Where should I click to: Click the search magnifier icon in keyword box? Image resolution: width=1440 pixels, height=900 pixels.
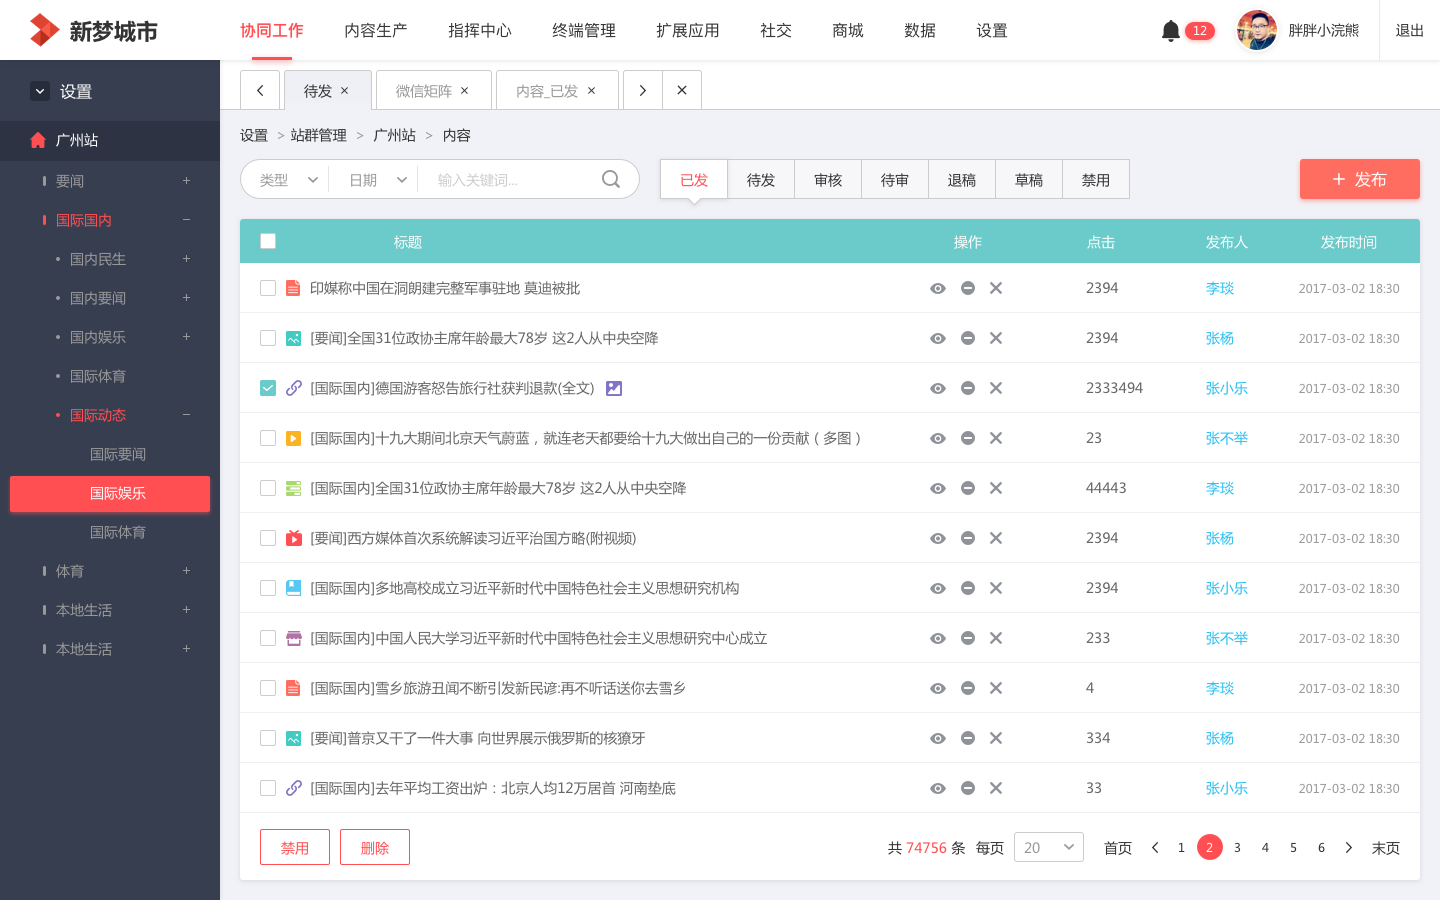[611, 180]
